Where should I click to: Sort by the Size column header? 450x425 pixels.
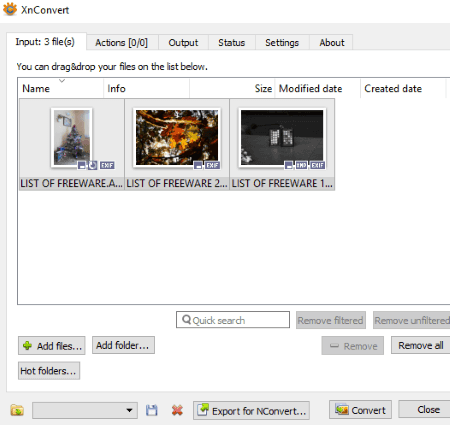(x=232, y=89)
